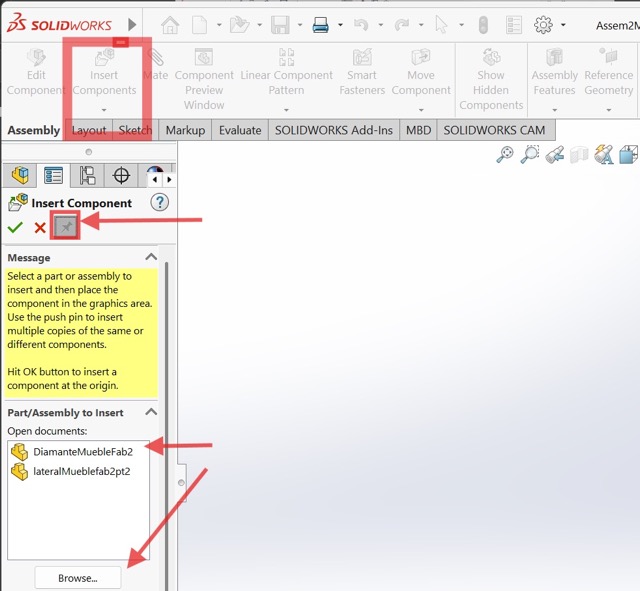This screenshot has width=640, height=591.
Task: Open View Orientation cube icon
Action: (628, 154)
